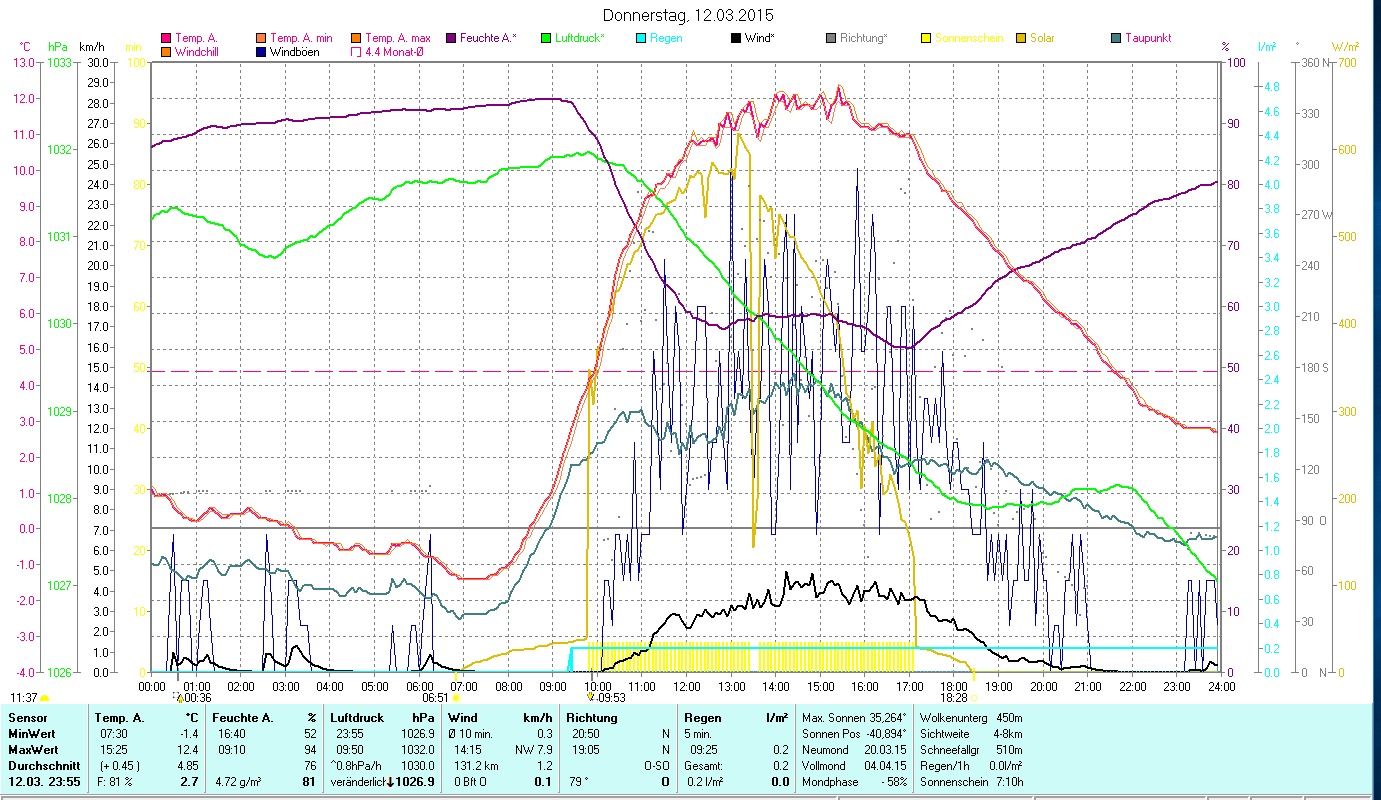Click the gray Richtung* legend square

(x=831, y=38)
